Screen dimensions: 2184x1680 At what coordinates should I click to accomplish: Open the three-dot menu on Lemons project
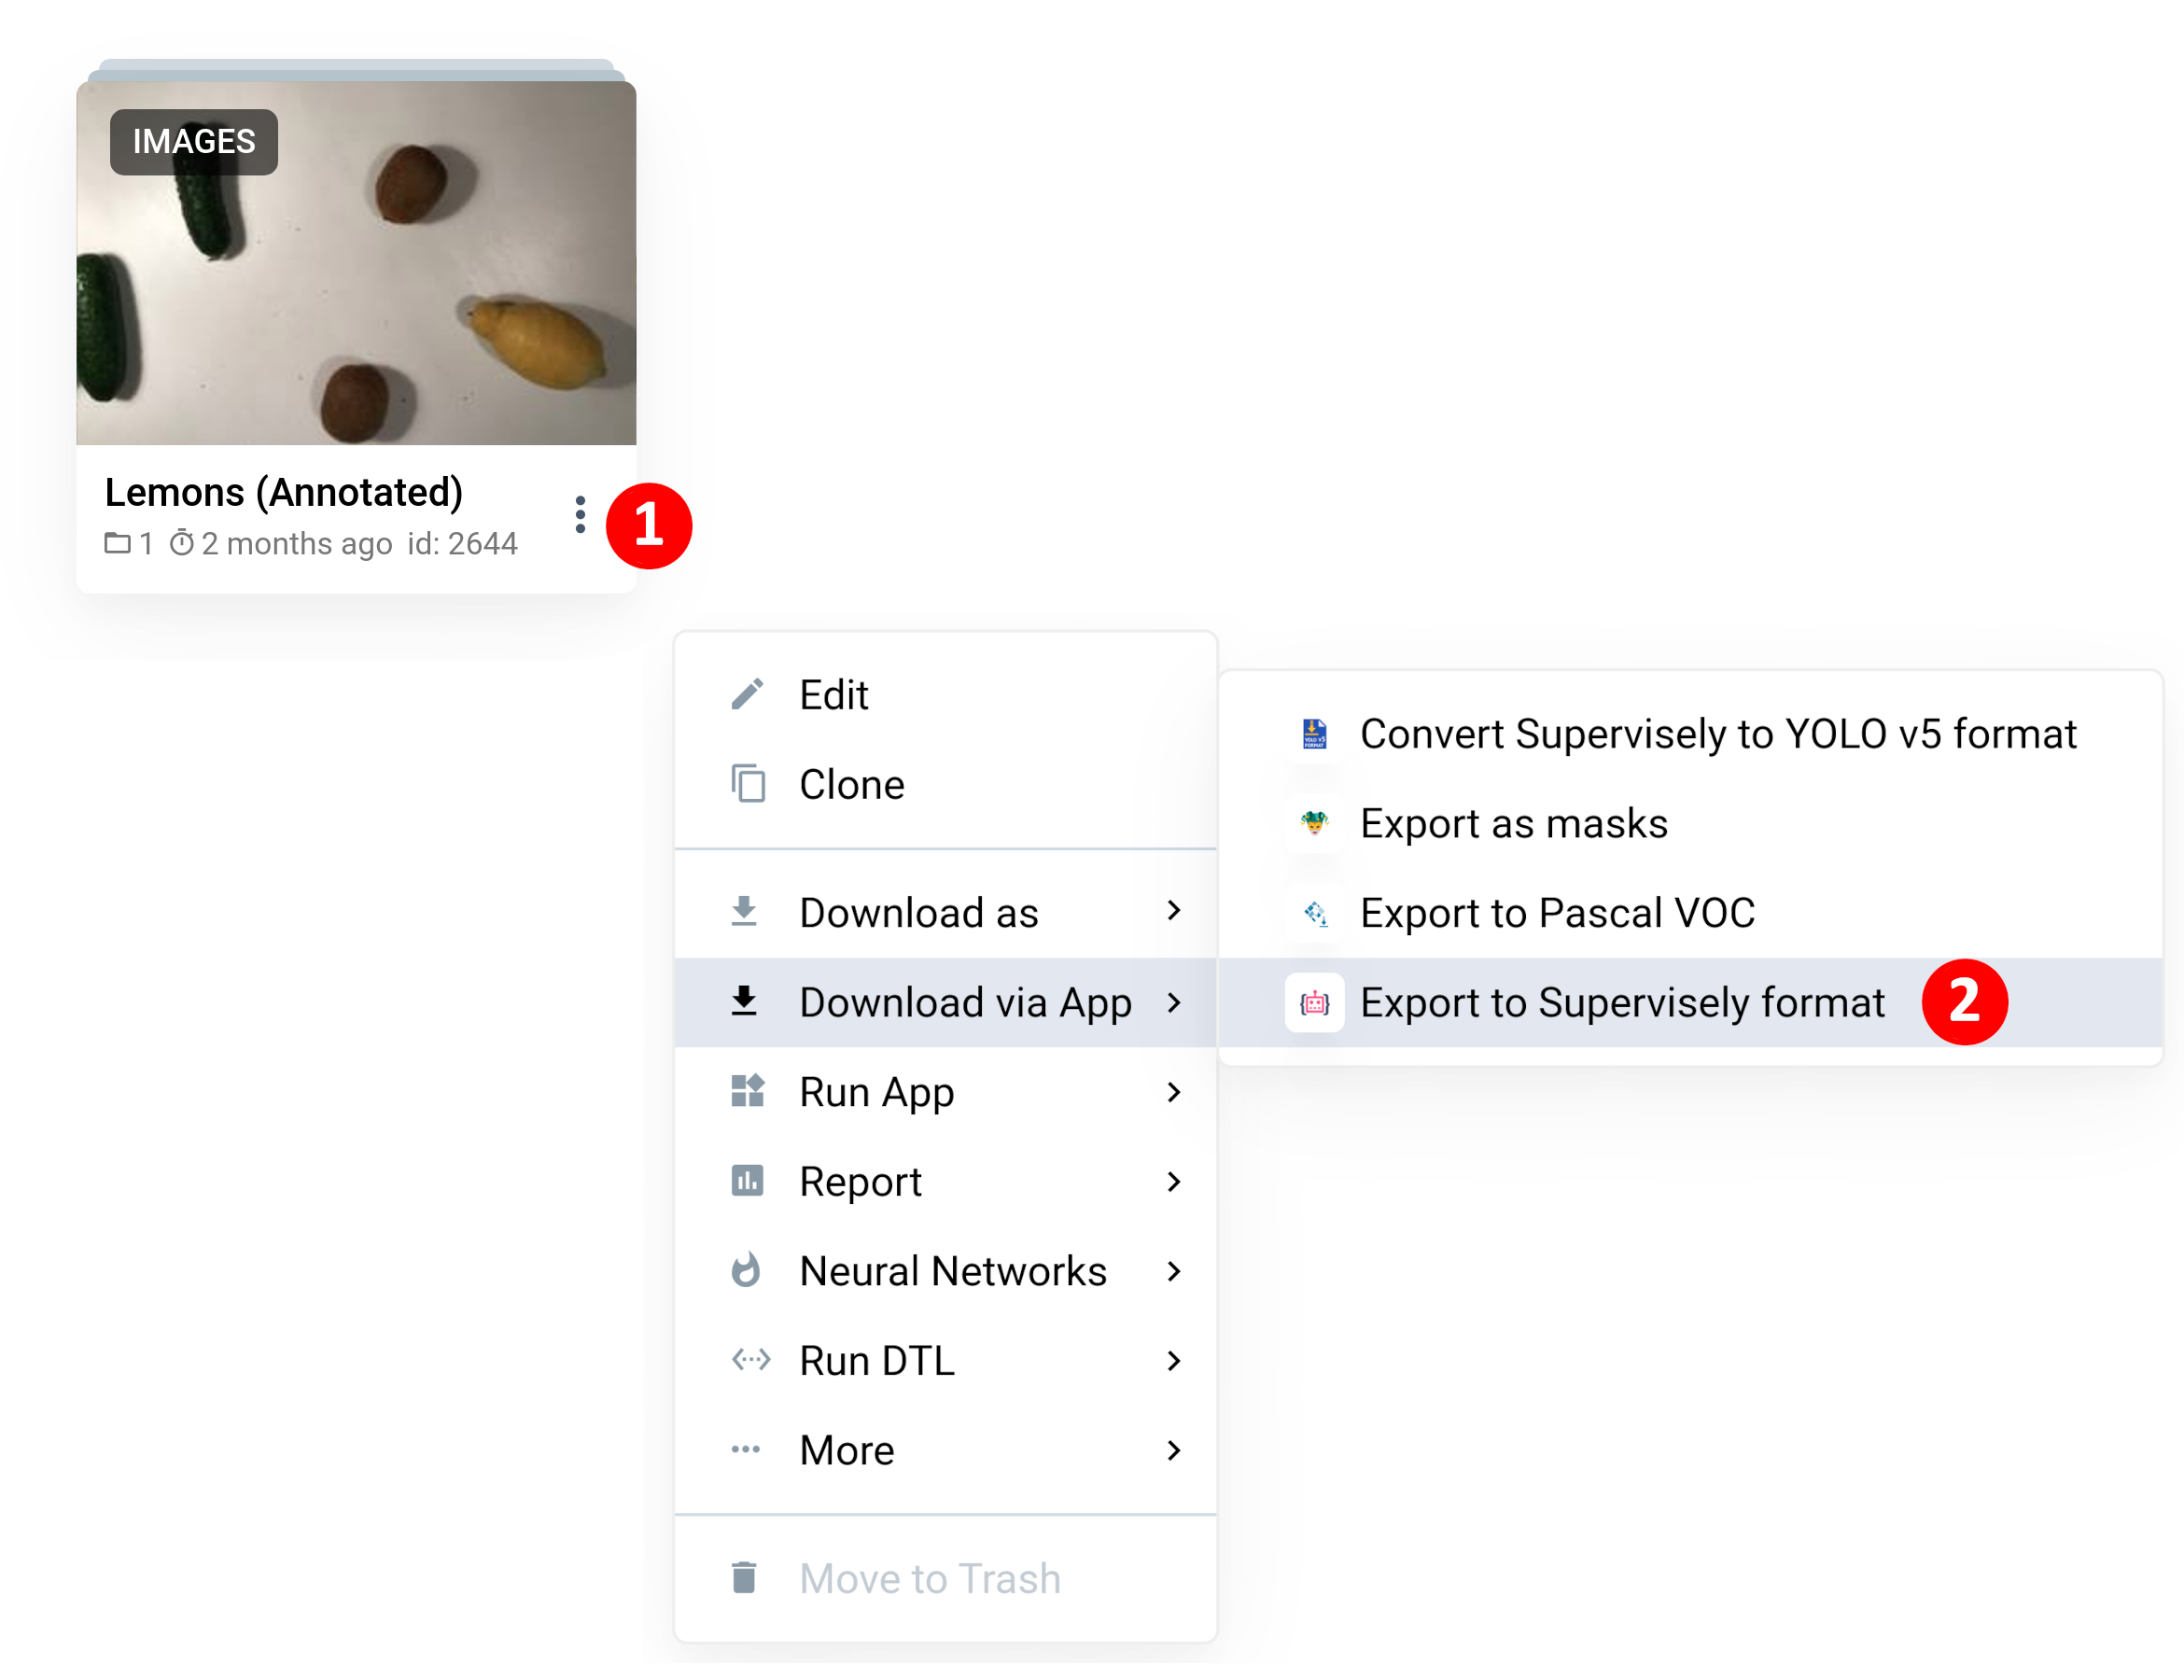coord(580,515)
